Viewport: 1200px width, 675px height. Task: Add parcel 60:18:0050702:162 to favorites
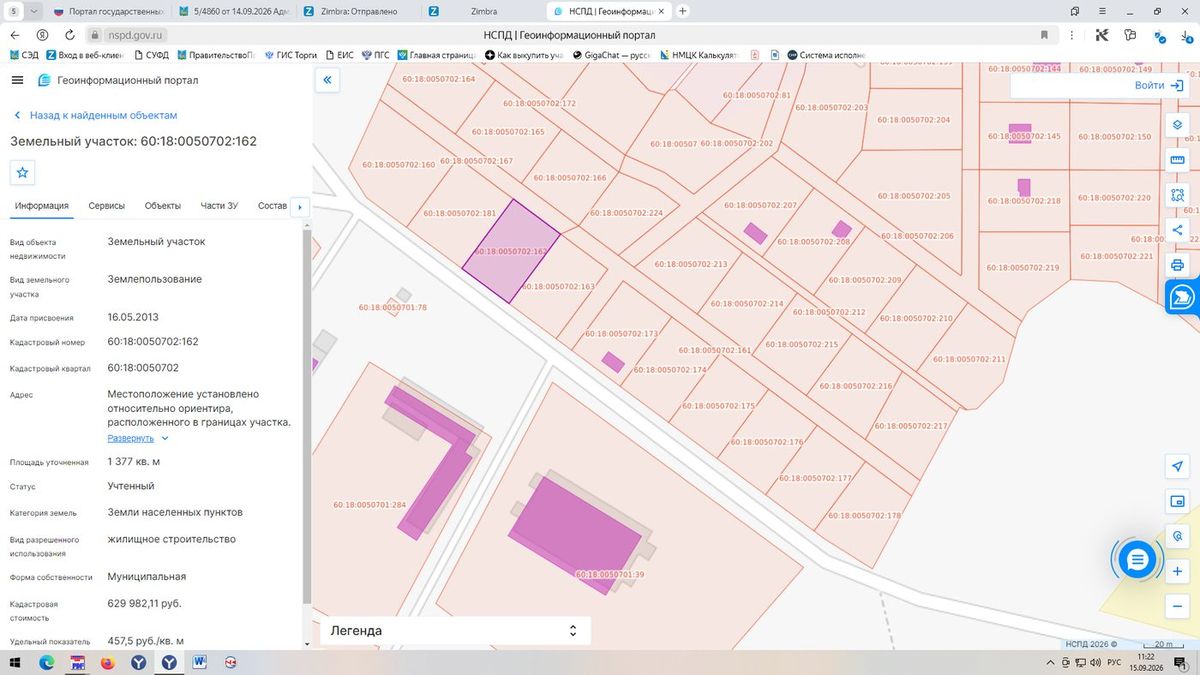click(23, 172)
